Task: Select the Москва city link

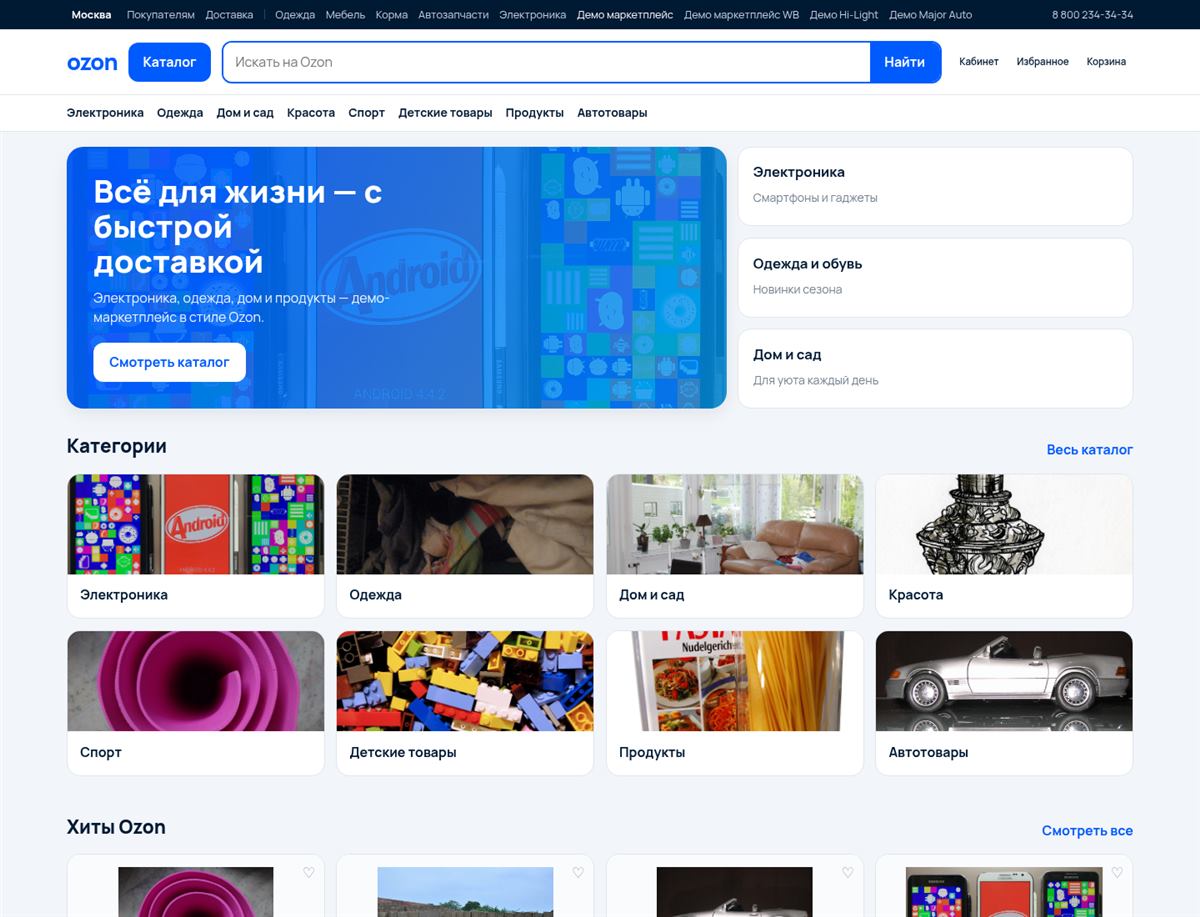Action: point(92,15)
